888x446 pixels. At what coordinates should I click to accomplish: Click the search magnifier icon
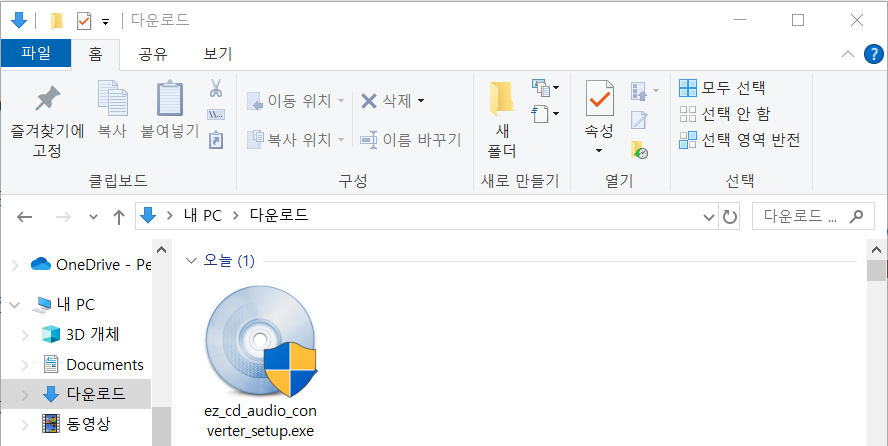pyautogui.click(x=857, y=216)
